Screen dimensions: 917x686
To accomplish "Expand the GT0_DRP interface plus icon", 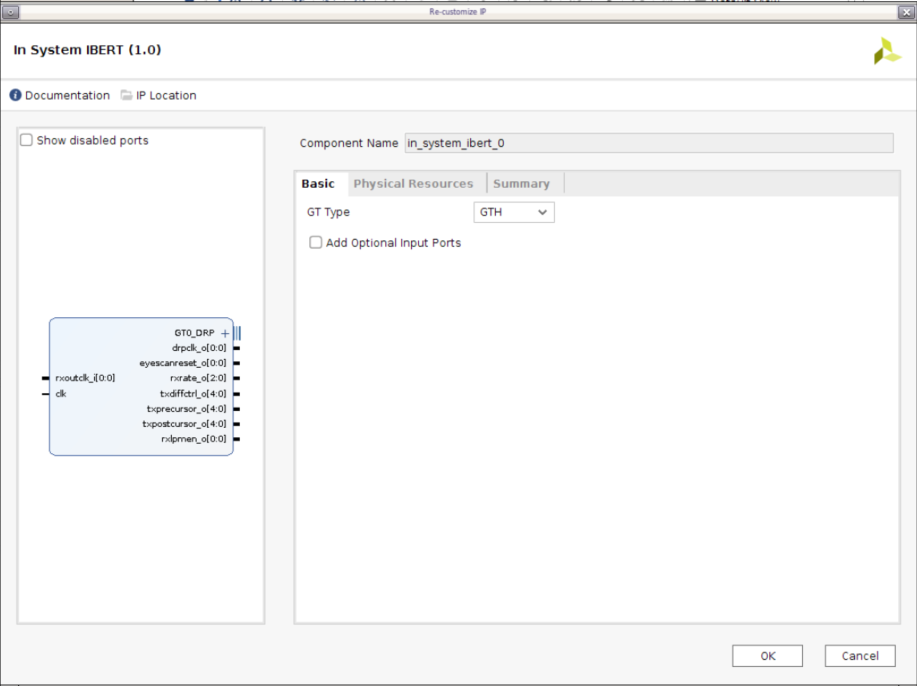I will [x=225, y=333].
